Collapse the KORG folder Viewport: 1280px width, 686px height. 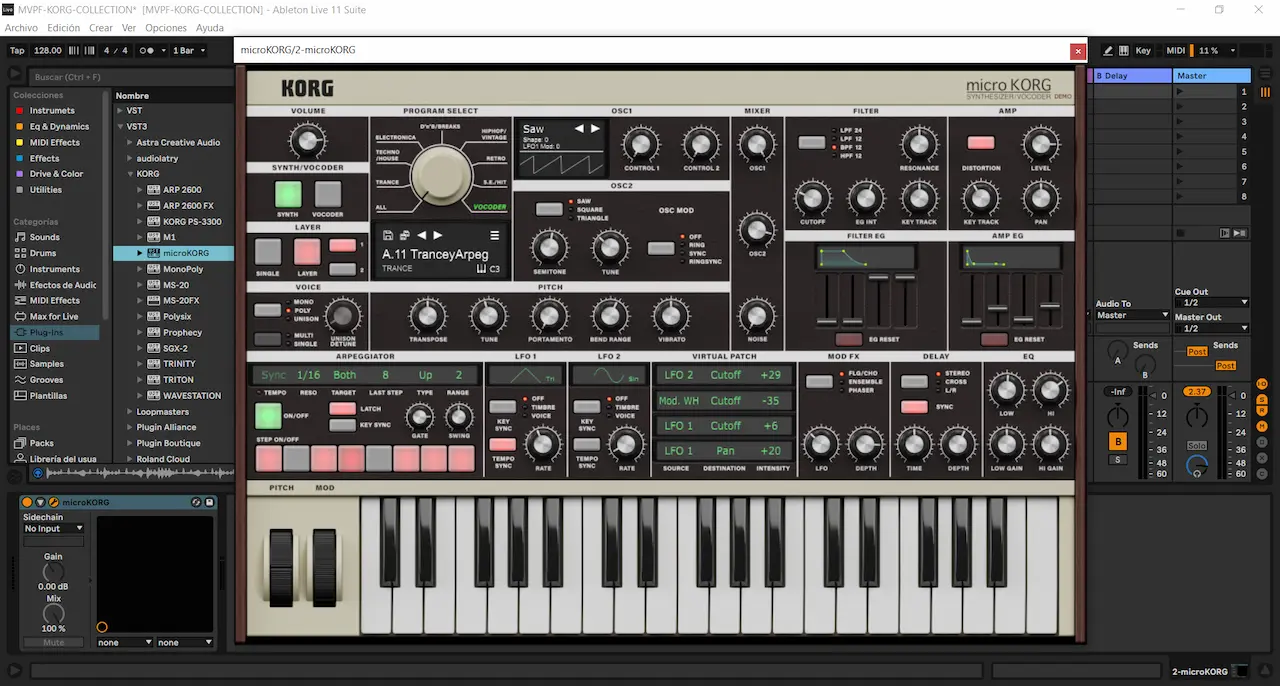[x=131, y=174]
